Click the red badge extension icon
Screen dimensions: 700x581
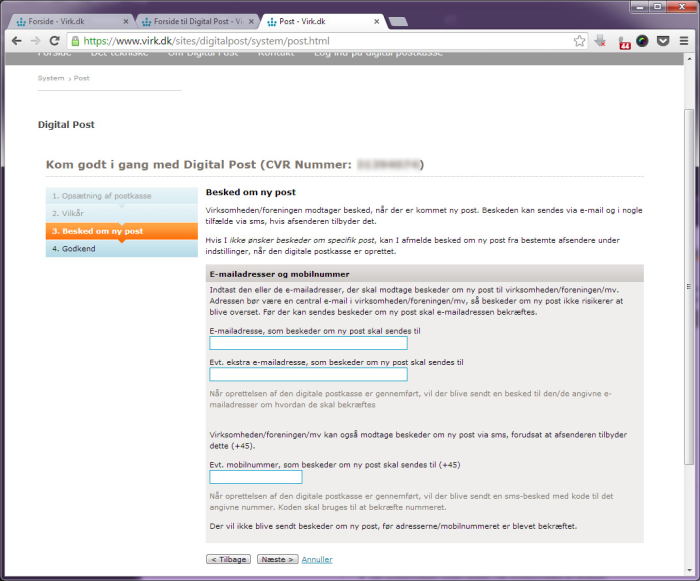coord(624,43)
